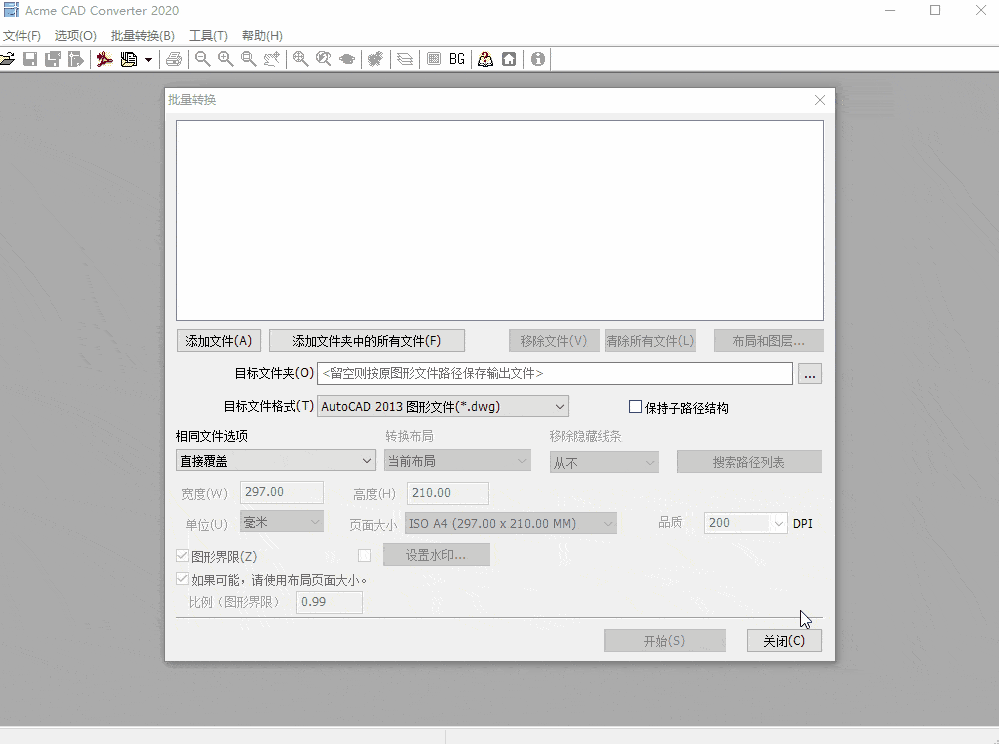Image resolution: width=999 pixels, height=744 pixels.
Task: Click the 开始(S) button
Action: [x=665, y=641]
